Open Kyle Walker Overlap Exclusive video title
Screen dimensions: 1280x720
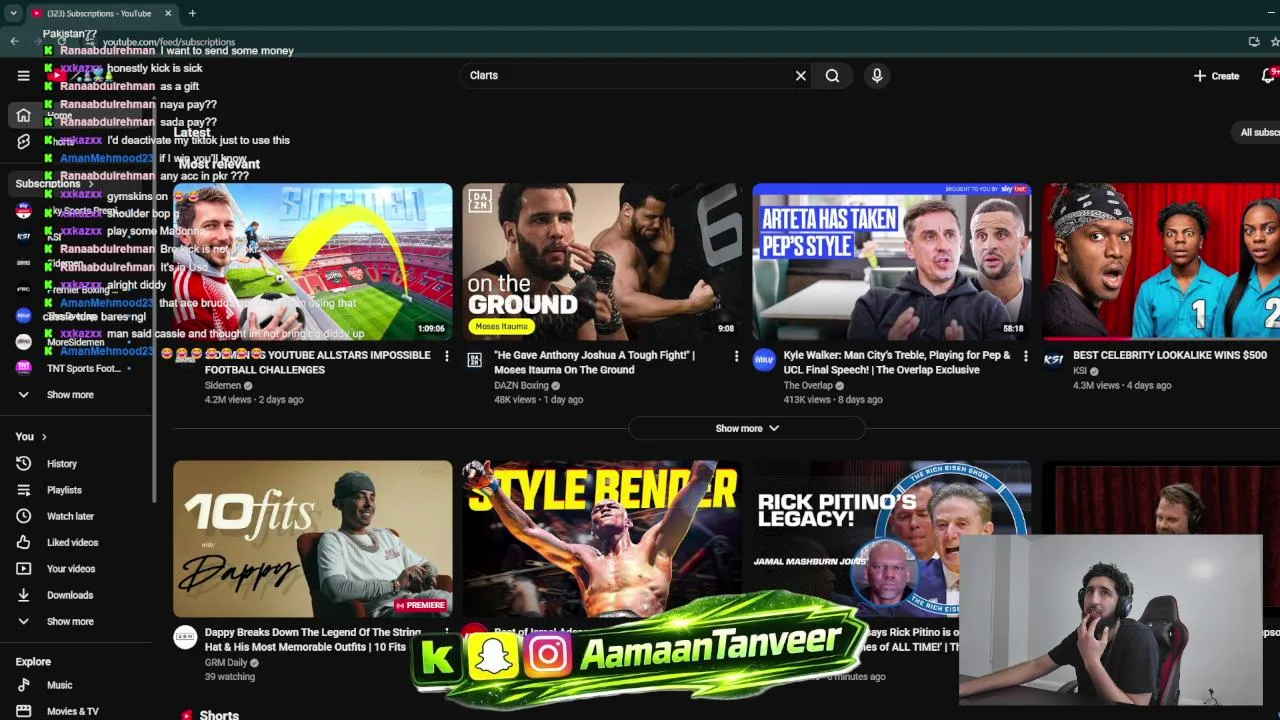[x=897, y=362]
